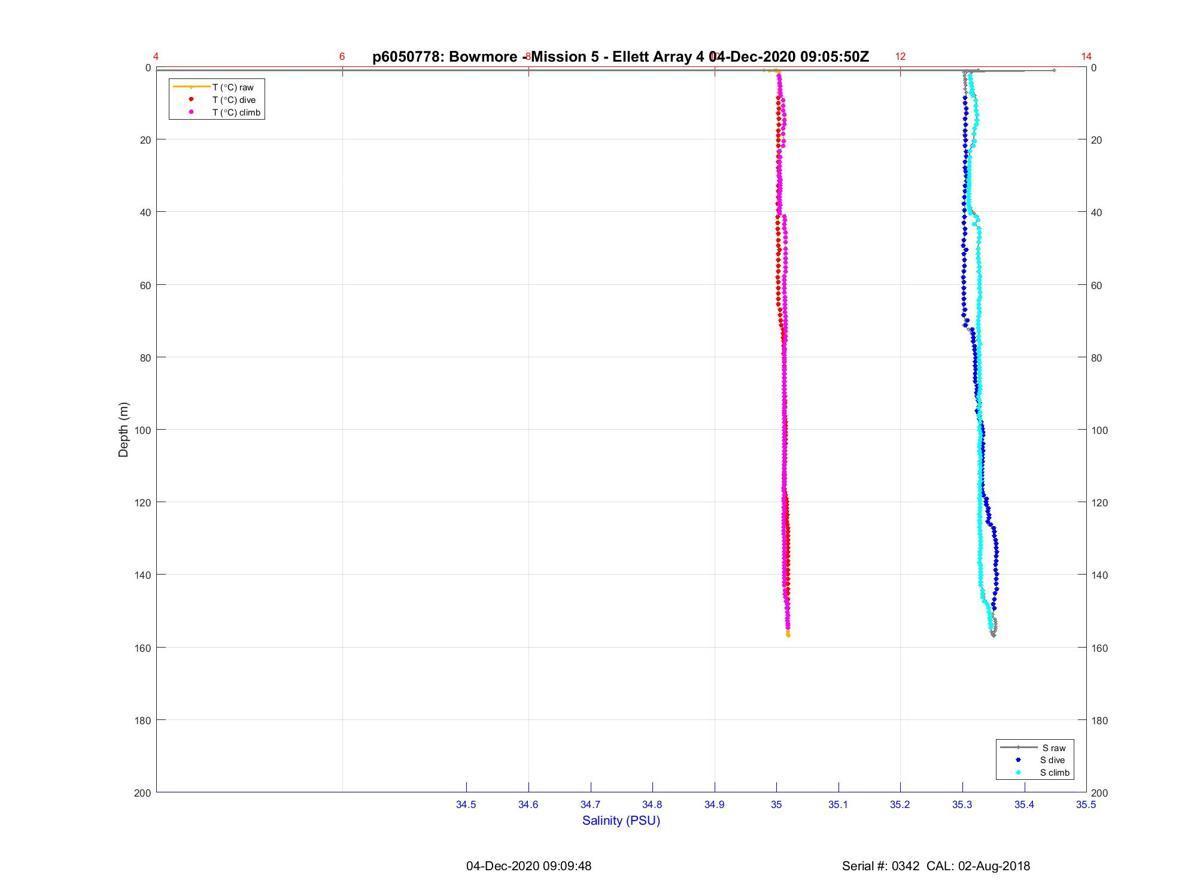
Task: Click the gray line marker for S raw
Action: 1019,747
